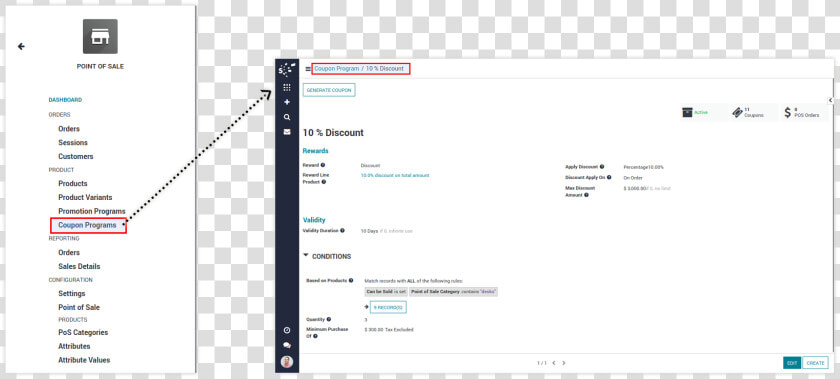
Task: Open Promotion Programs menu item
Action: tap(92, 211)
